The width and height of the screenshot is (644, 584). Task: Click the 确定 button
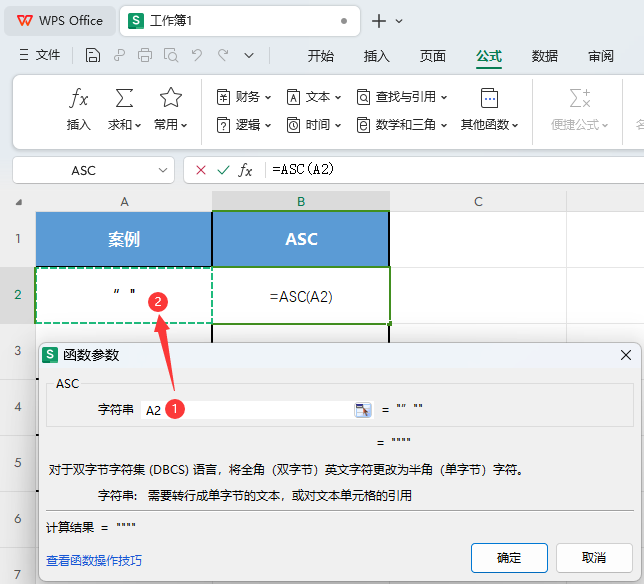pos(509,558)
